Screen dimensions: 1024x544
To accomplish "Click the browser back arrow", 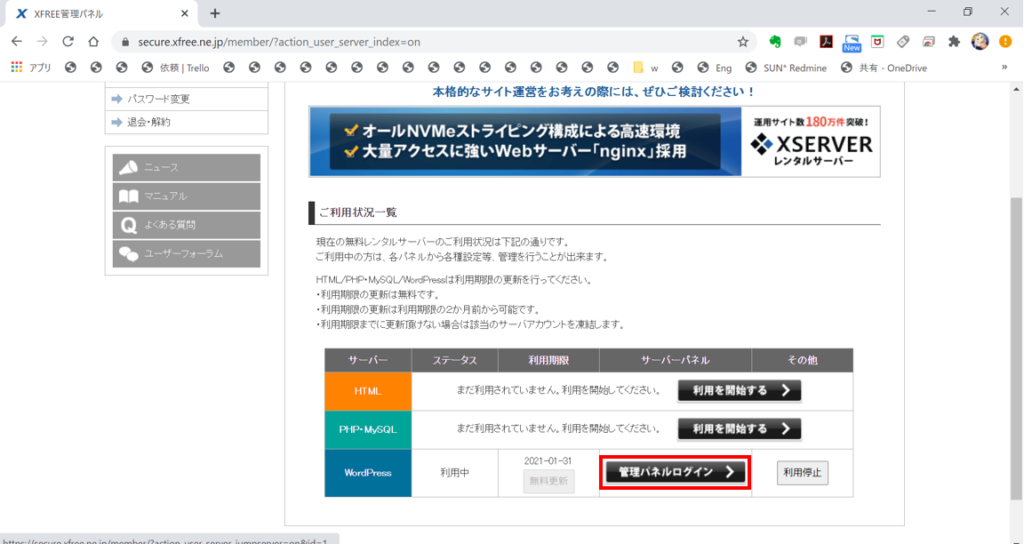I will [16, 42].
